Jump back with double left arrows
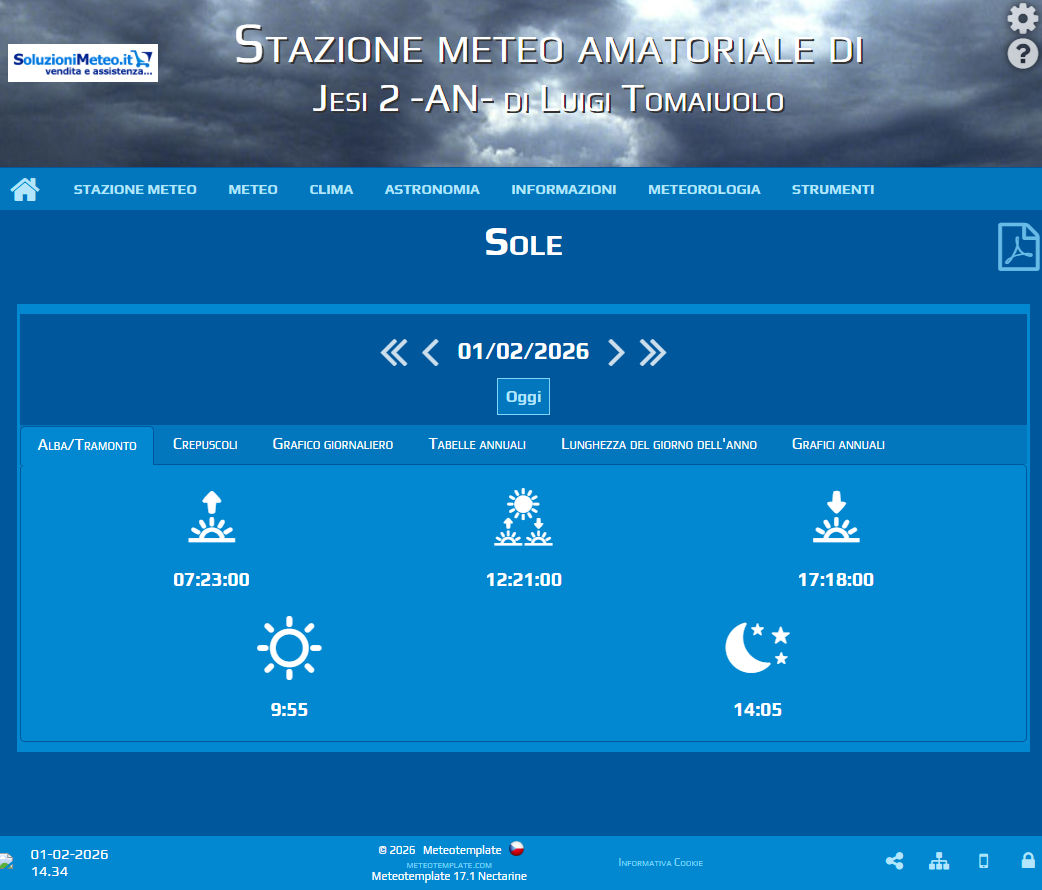 [394, 352]
